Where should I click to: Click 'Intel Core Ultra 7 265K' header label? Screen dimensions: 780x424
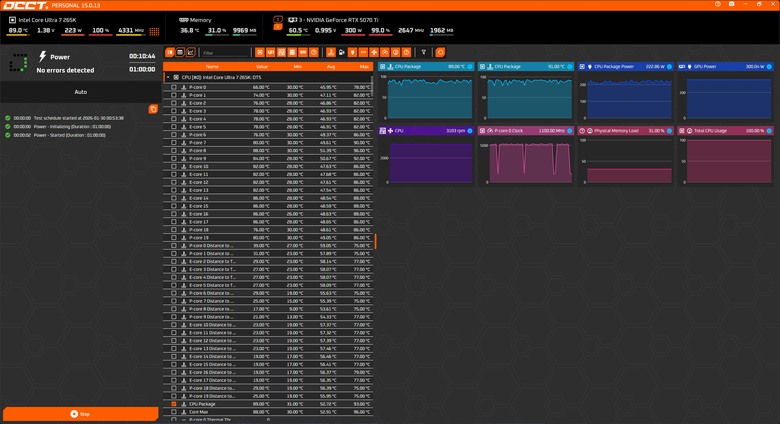(47, 20)
